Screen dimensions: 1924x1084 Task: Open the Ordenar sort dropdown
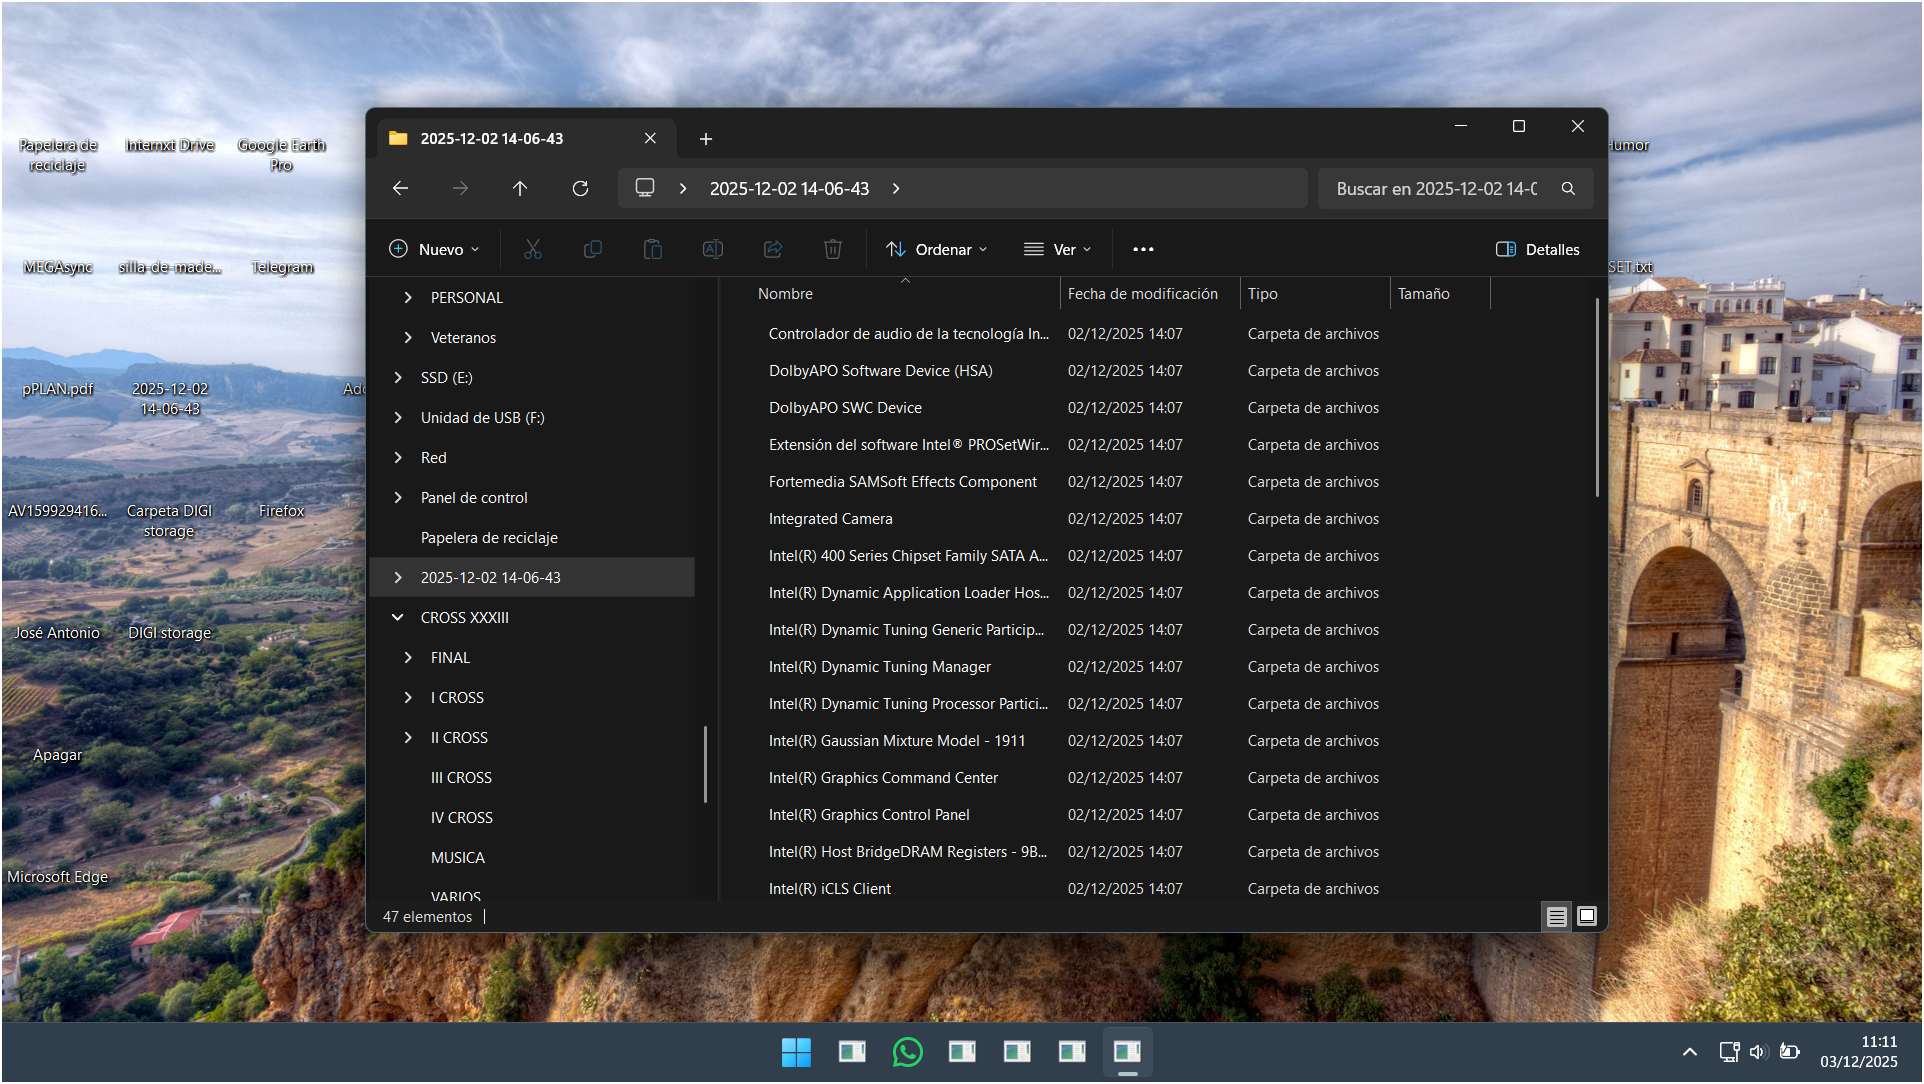coord(937,249)
